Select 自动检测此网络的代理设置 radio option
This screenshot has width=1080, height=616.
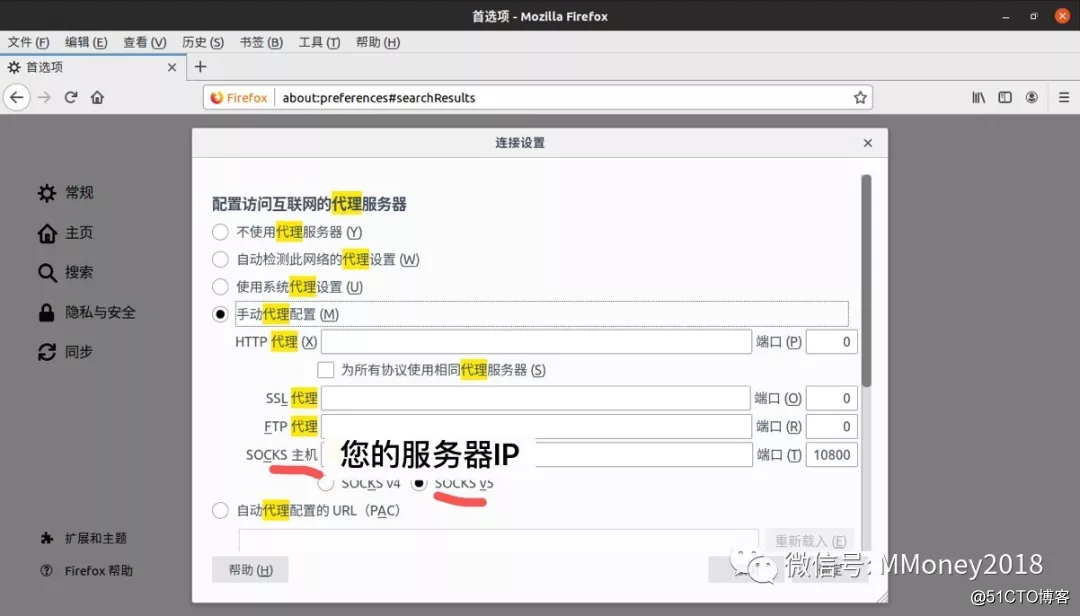pos(220,260)
